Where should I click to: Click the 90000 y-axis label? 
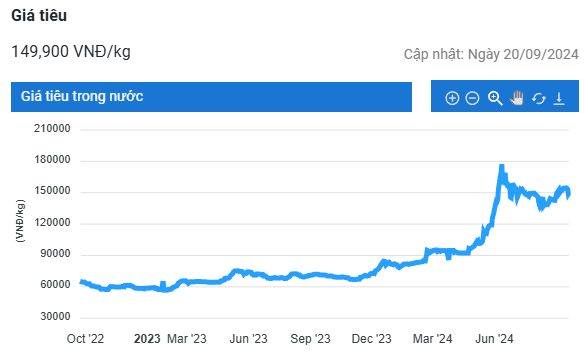(x=55, y=254)
